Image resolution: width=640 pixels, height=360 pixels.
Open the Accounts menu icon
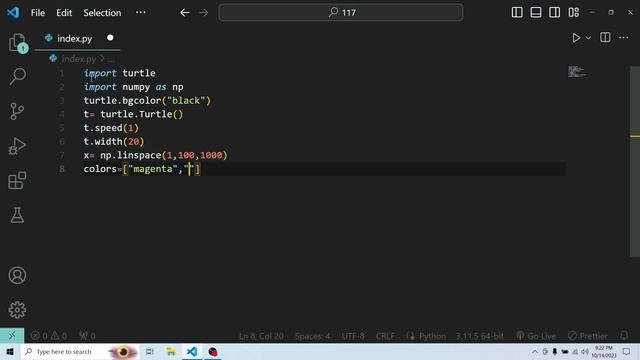click(x=17, y=276)
